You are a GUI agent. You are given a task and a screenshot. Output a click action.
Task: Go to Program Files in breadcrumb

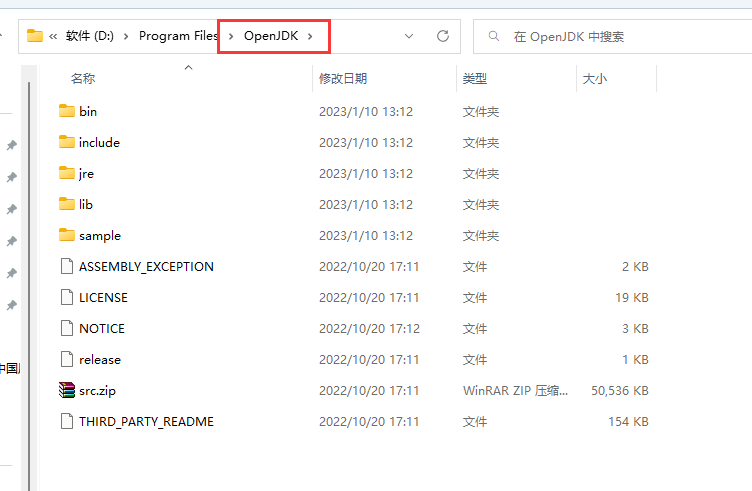(x=178, y=36)
